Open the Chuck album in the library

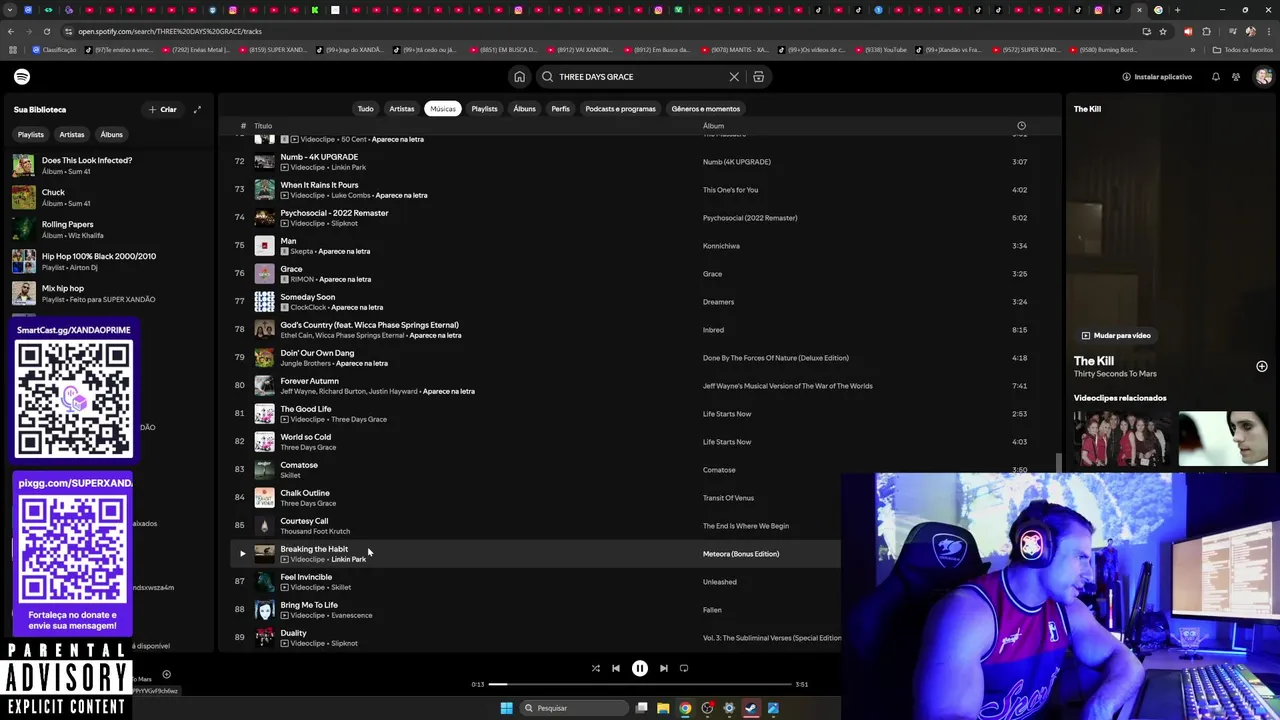pyautogui.click(x=108, y=197)
